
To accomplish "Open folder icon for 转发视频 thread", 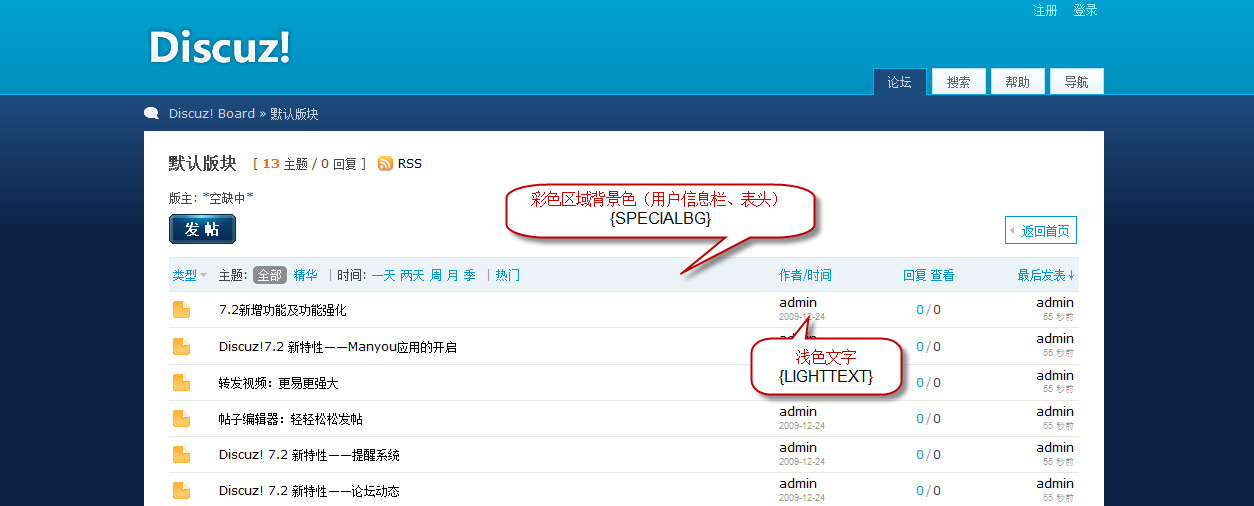I will (181, 383).
